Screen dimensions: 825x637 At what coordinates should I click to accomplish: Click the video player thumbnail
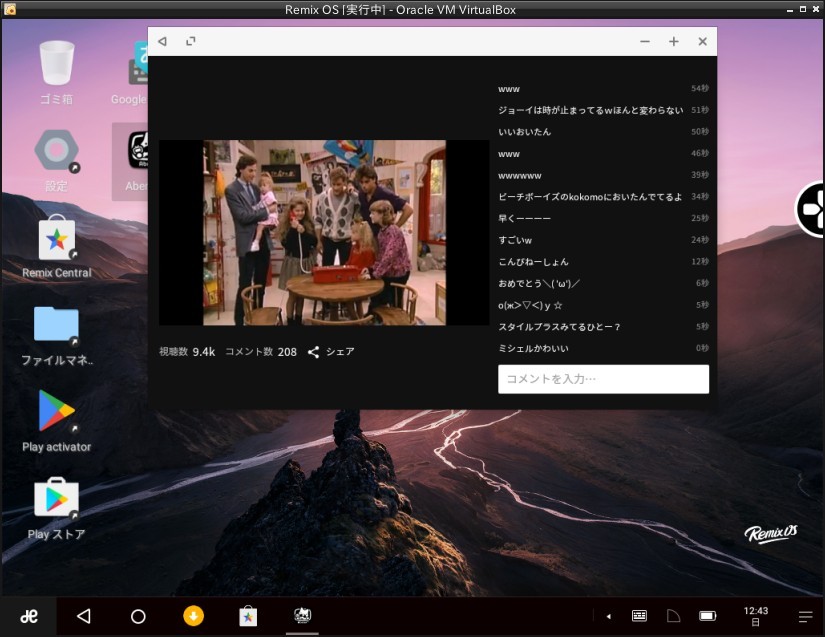click(x=324, y=232)
